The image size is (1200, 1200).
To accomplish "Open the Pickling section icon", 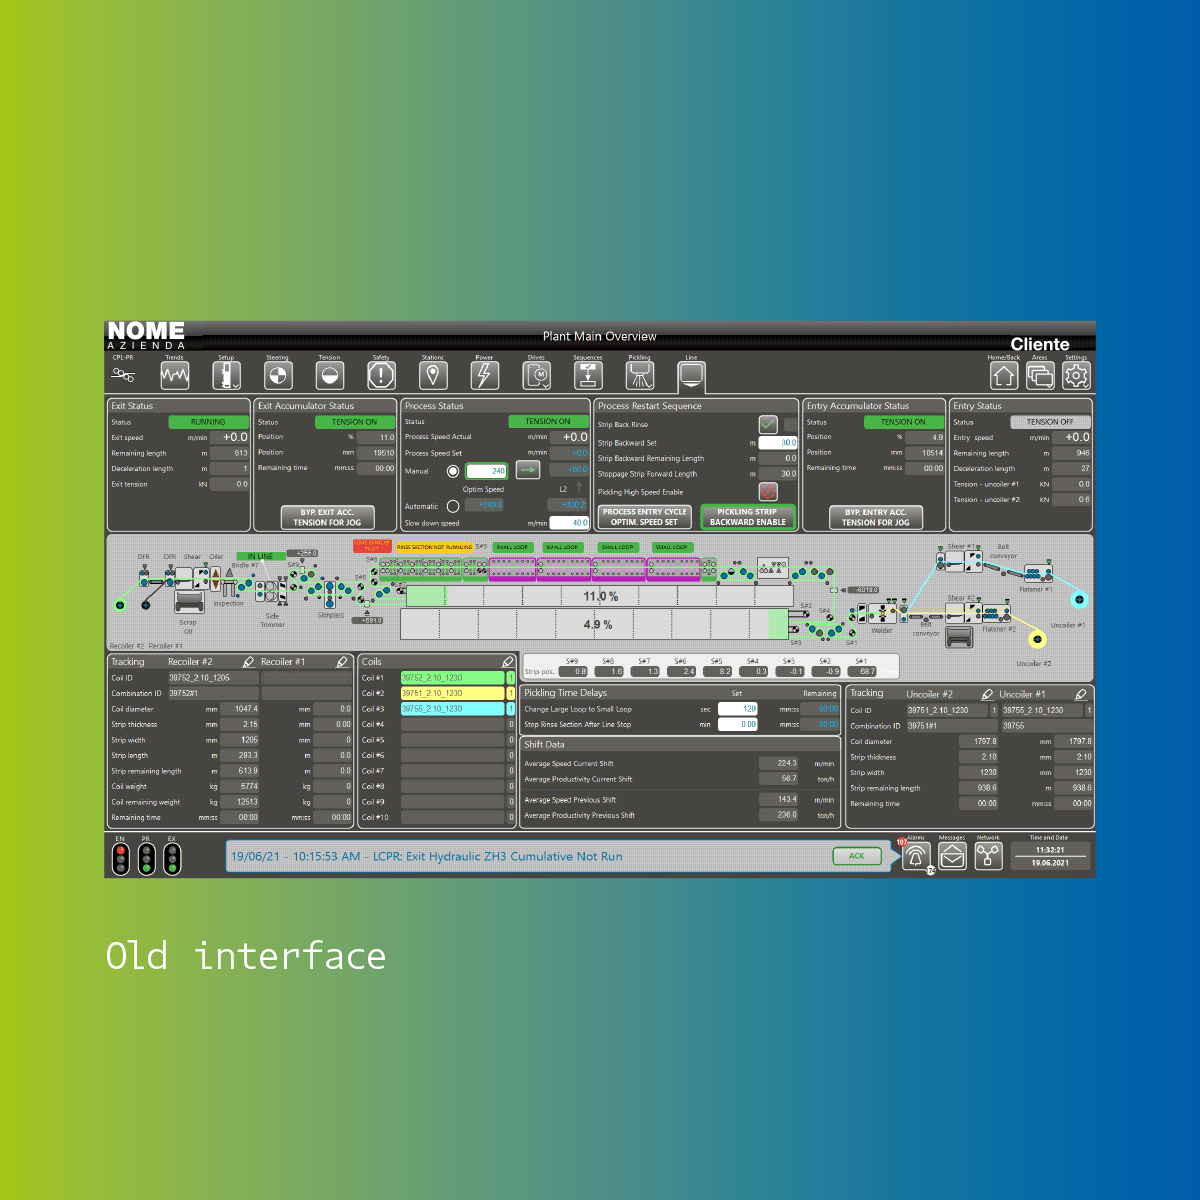I will point(640,375).
